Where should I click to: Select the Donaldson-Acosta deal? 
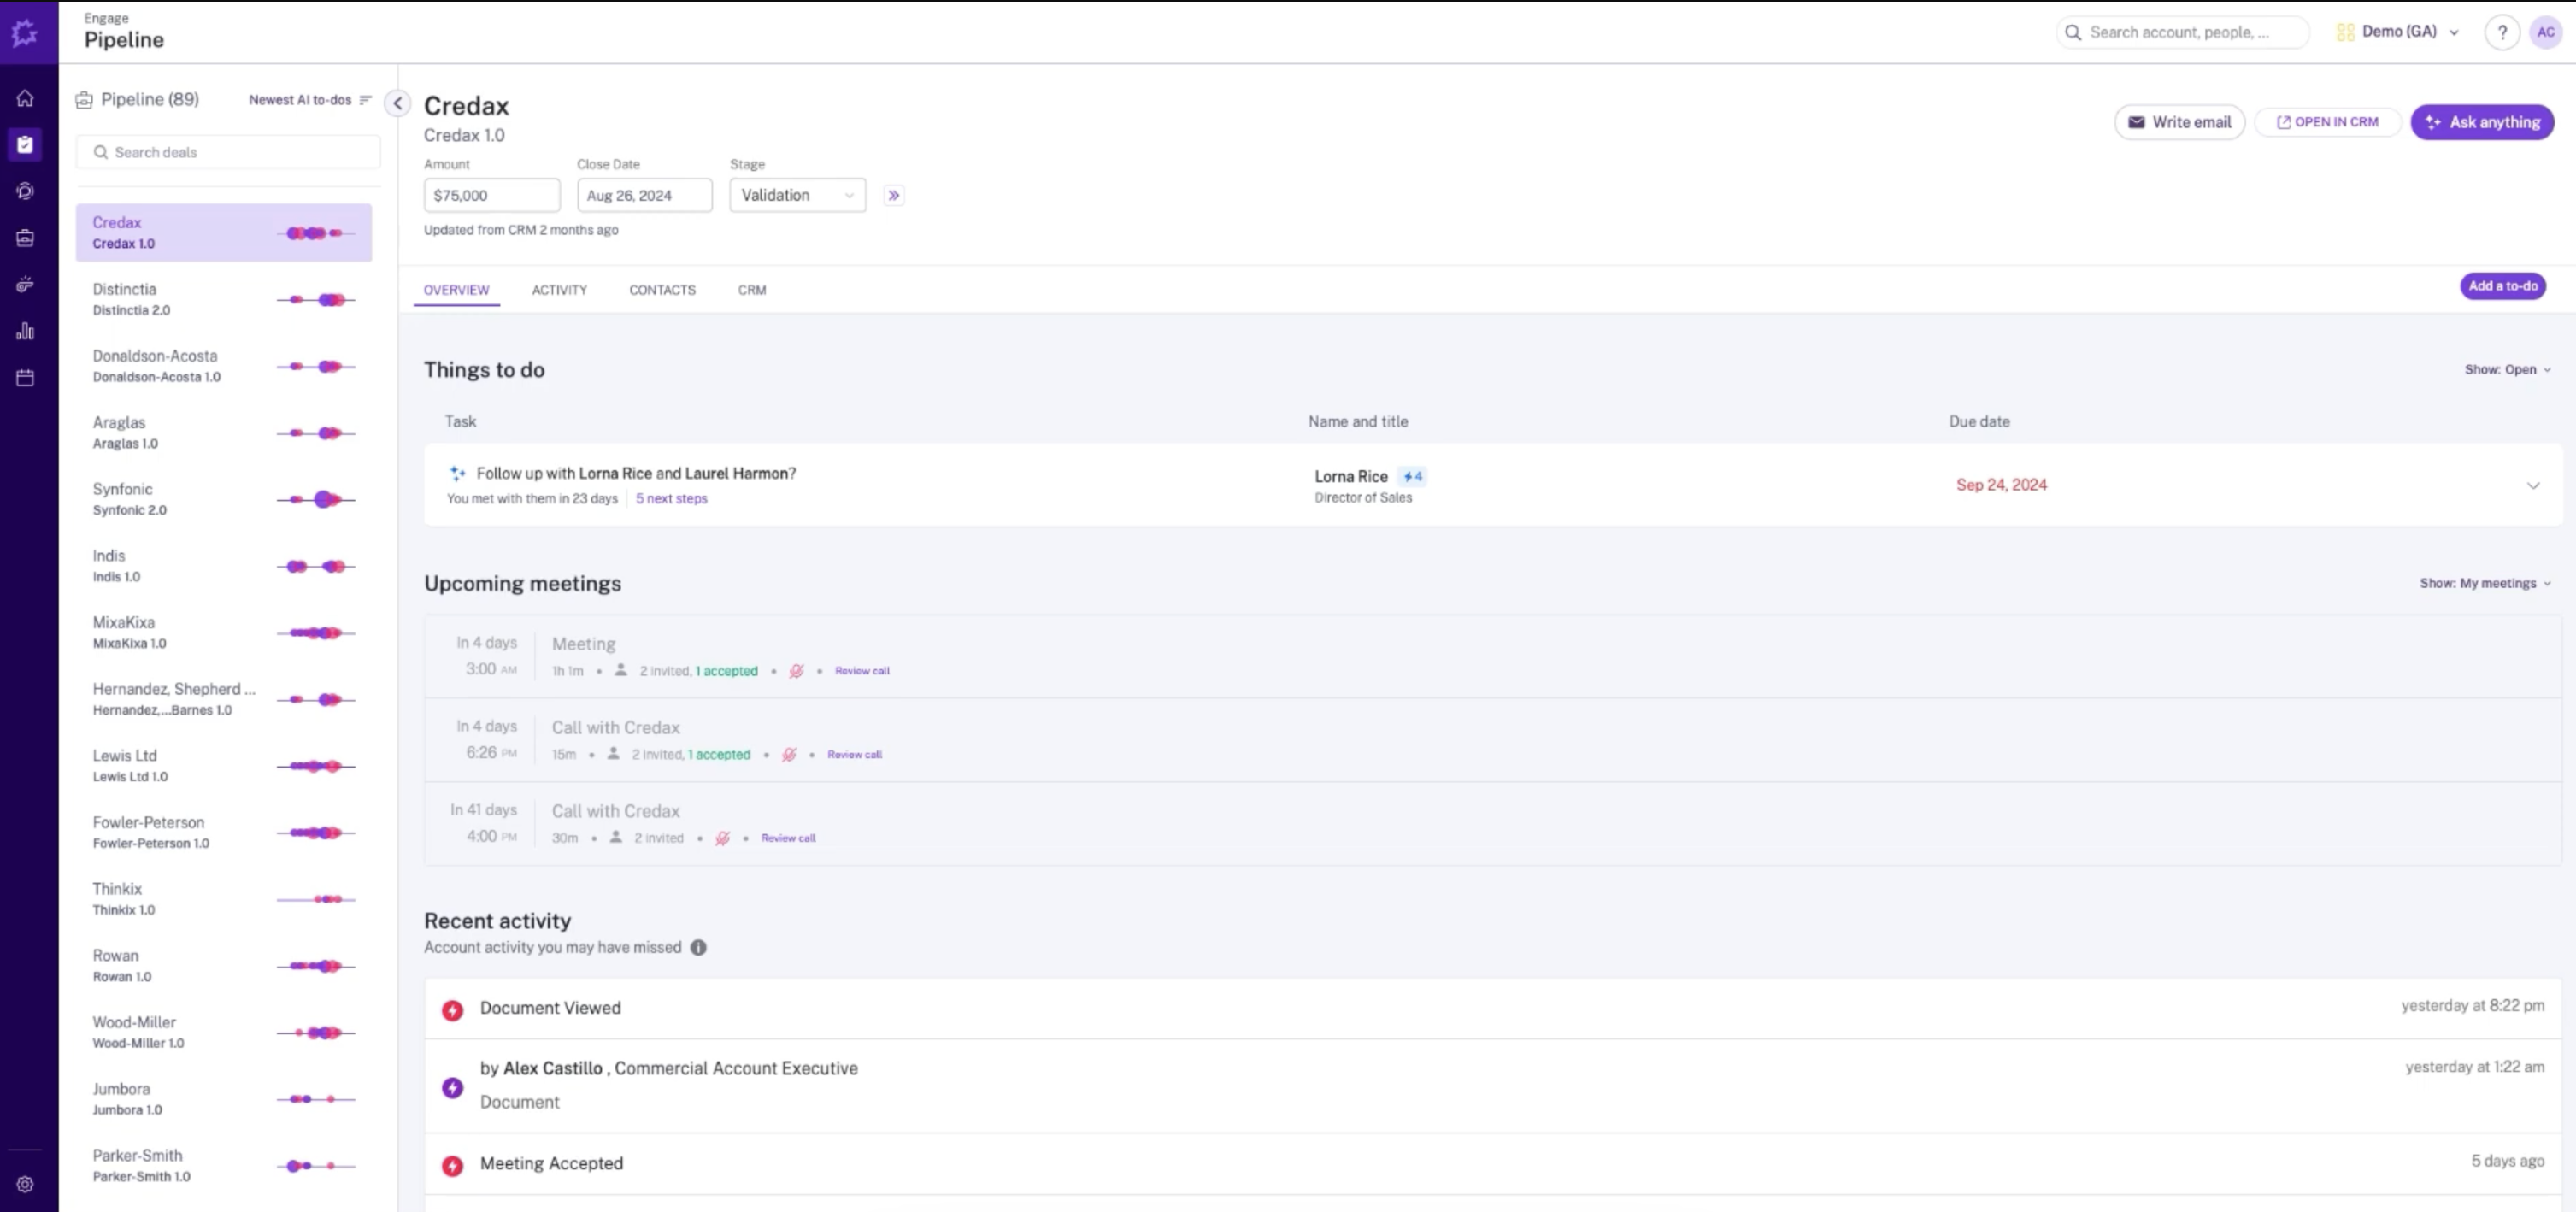point(224,366)
